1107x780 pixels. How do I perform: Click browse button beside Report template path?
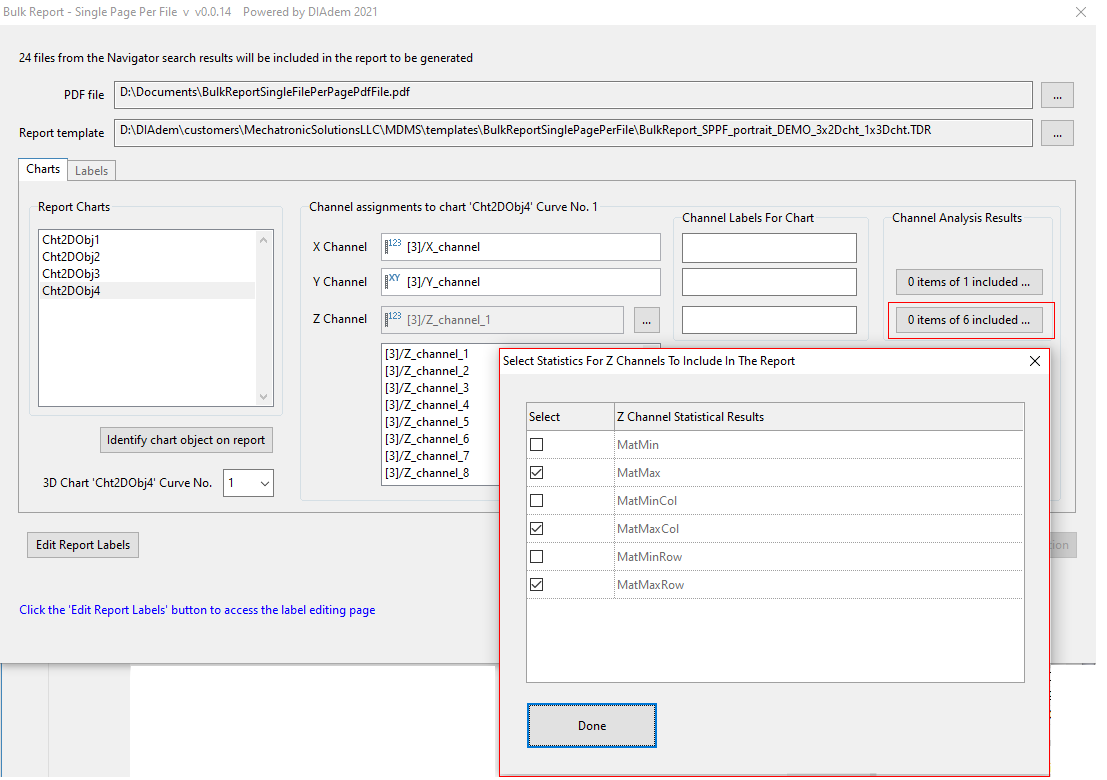[1057, 133]
